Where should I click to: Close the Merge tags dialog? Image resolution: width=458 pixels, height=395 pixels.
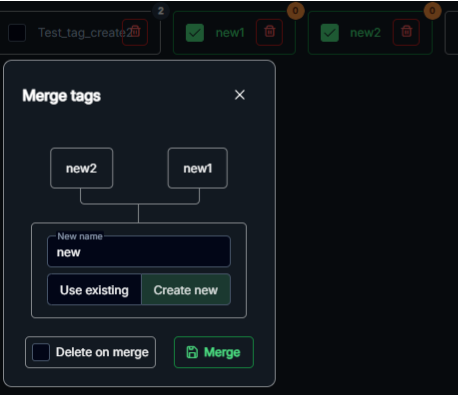(x=240, y=95)
